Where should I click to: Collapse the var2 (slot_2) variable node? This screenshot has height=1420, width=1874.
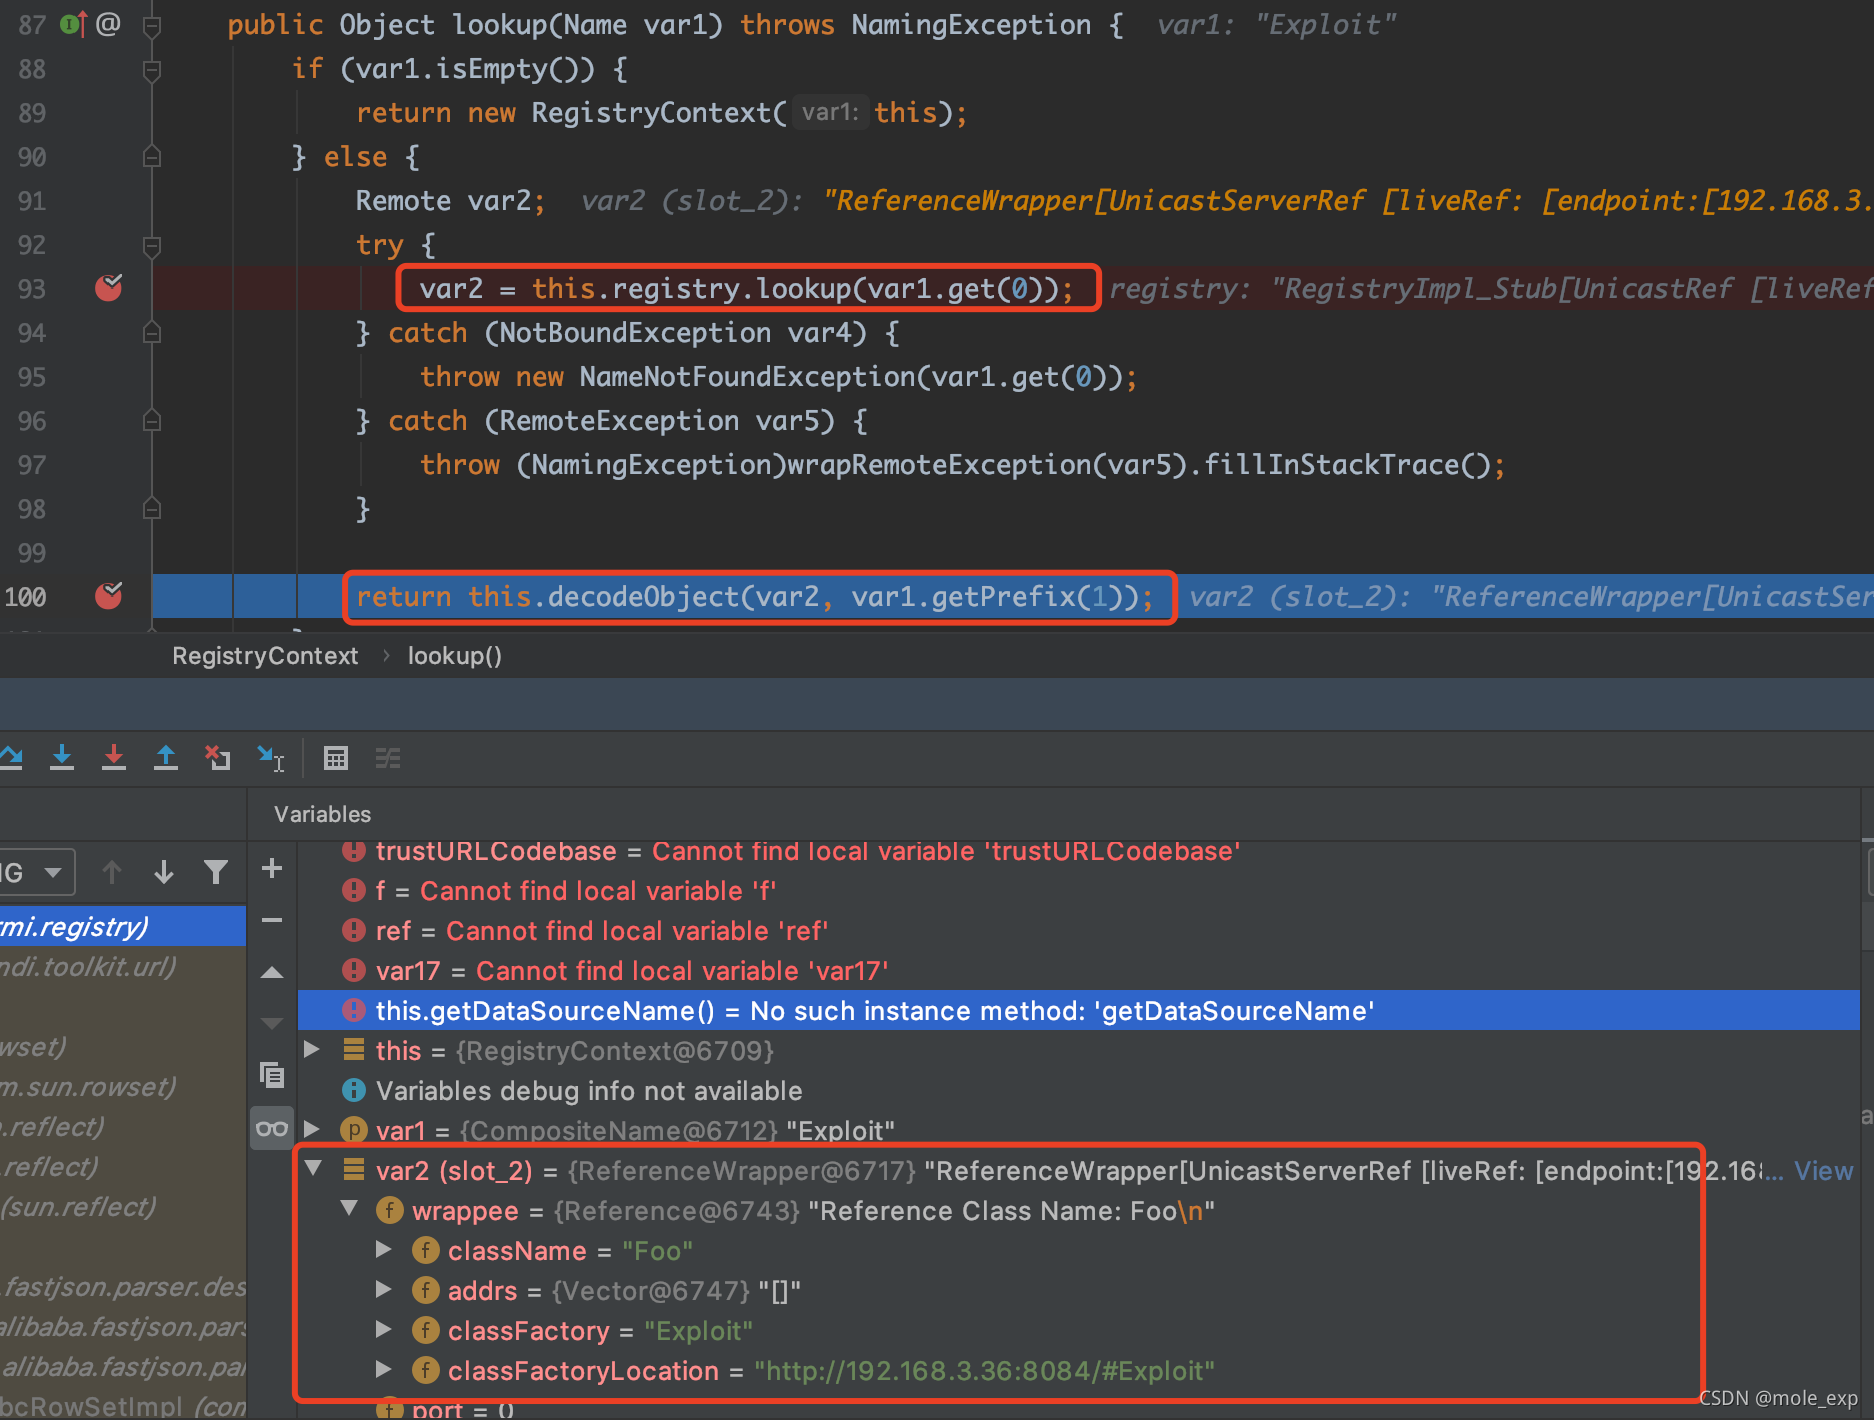[x=313, y=1168]
